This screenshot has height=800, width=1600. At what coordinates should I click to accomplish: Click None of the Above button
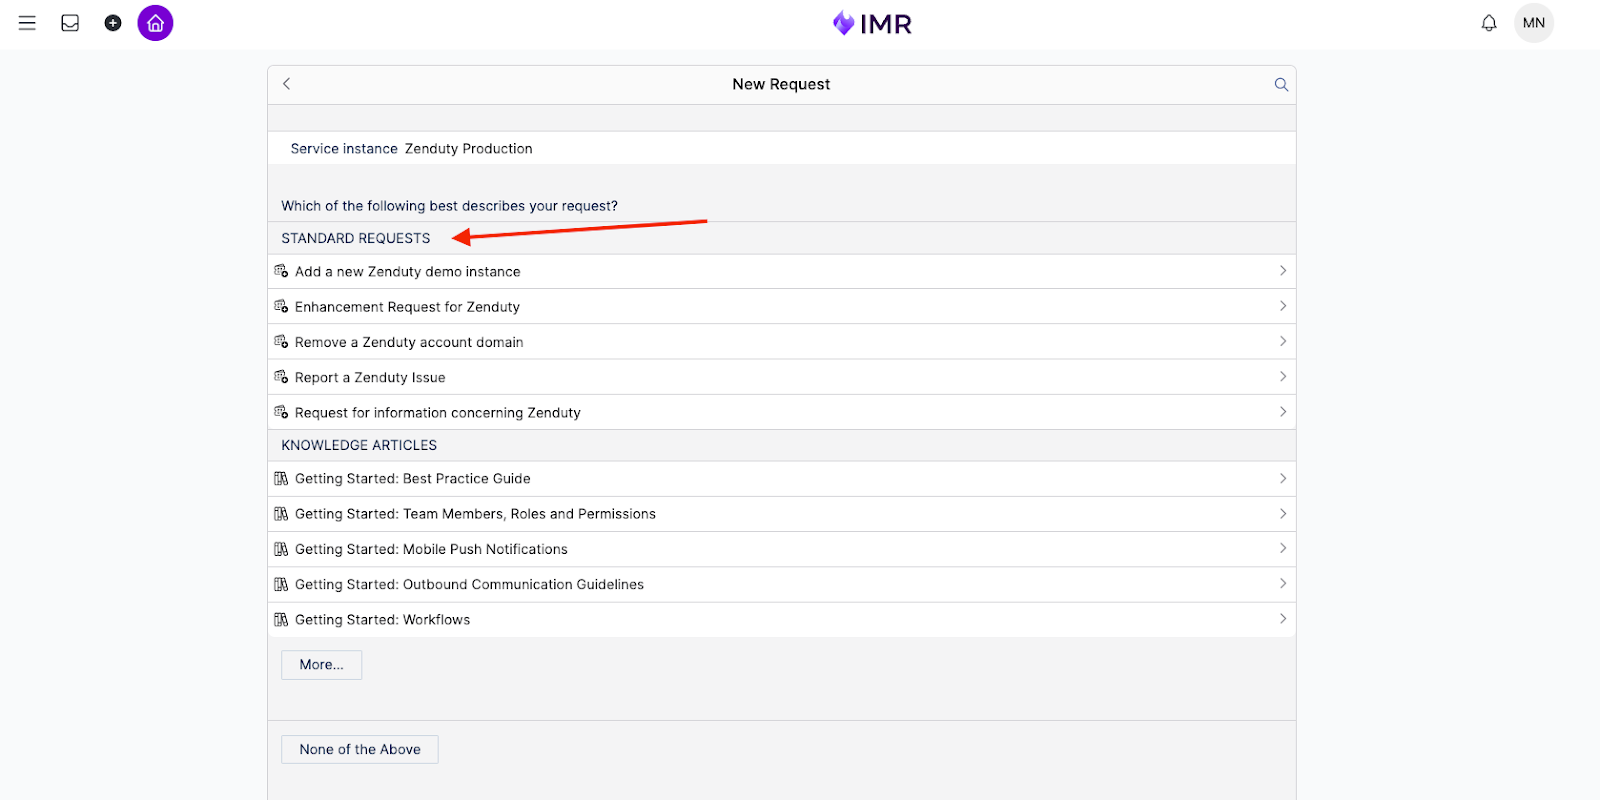click(x=360, y=749)
